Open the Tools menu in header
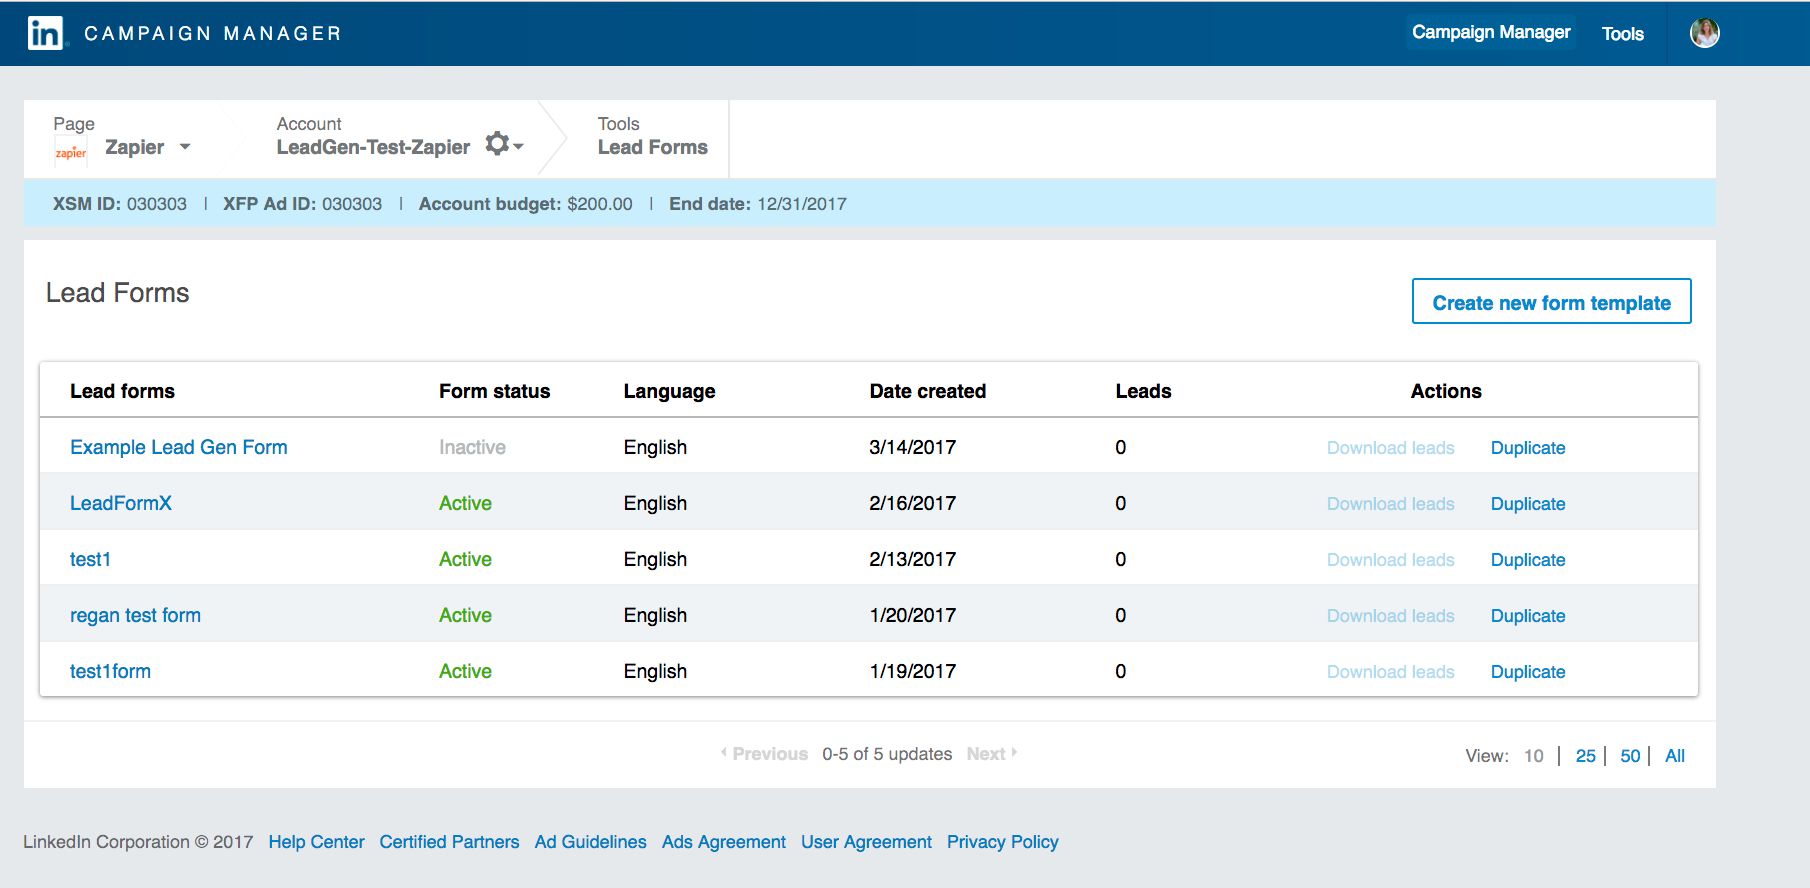This screenshot has height=888, width=1810. 1622,34
